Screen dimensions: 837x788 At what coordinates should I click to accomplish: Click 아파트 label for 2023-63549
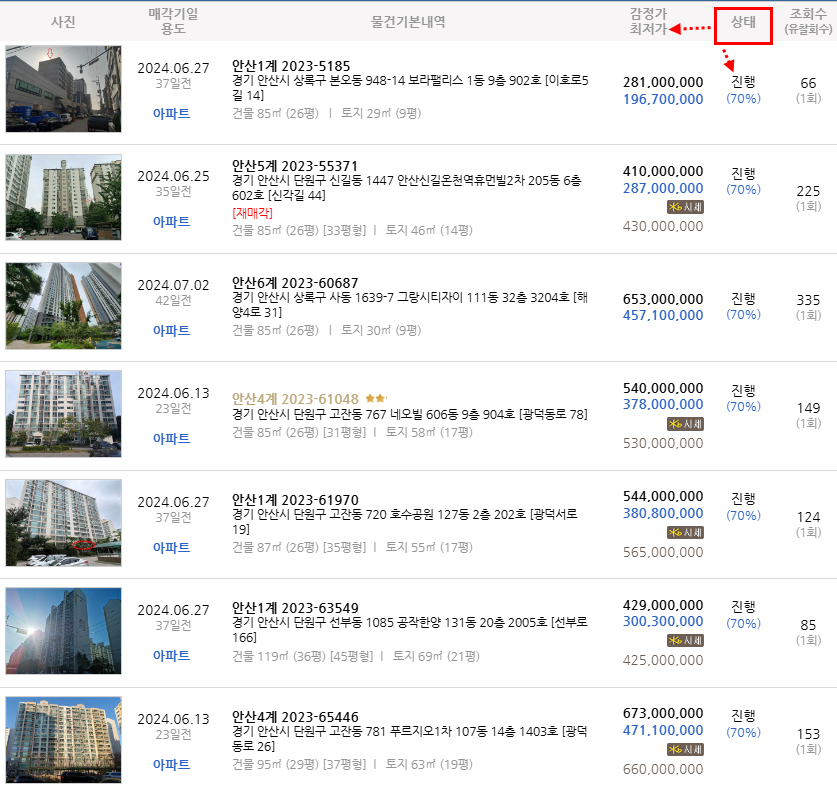171,656
